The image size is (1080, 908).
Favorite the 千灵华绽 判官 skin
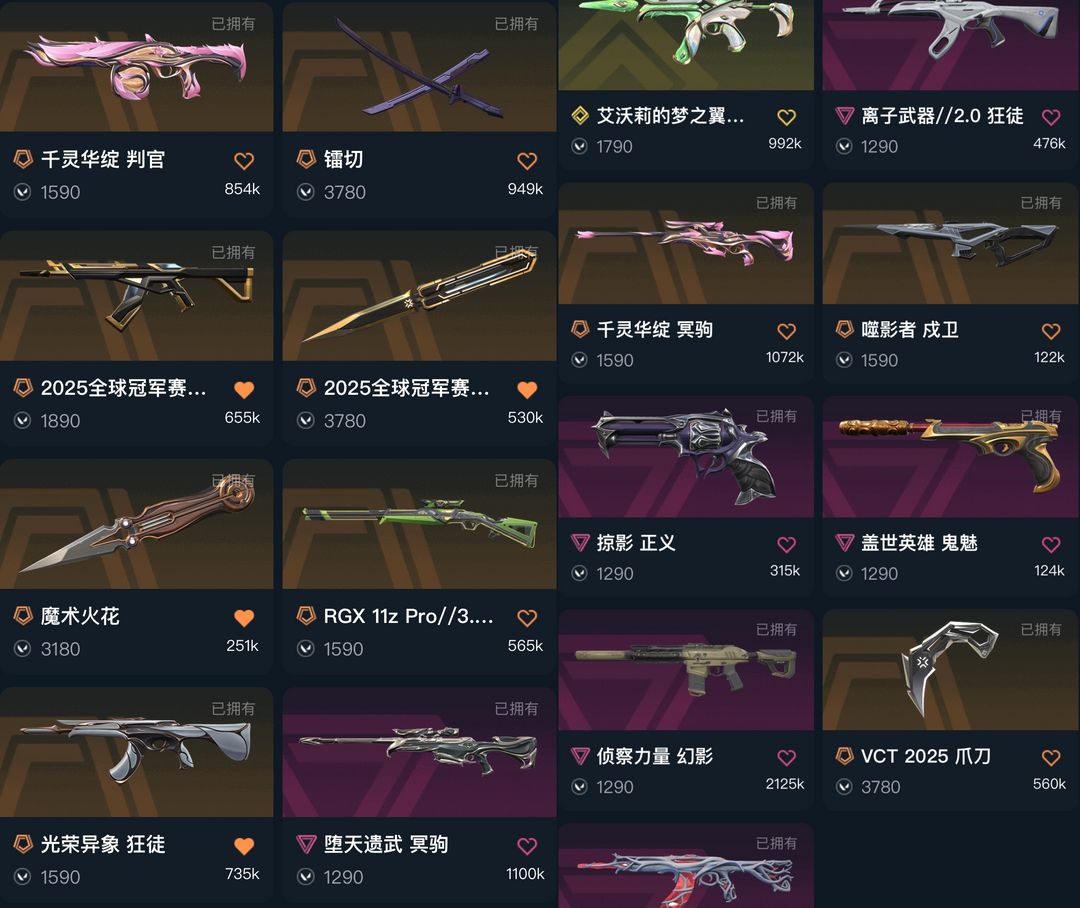pos(244,161)
